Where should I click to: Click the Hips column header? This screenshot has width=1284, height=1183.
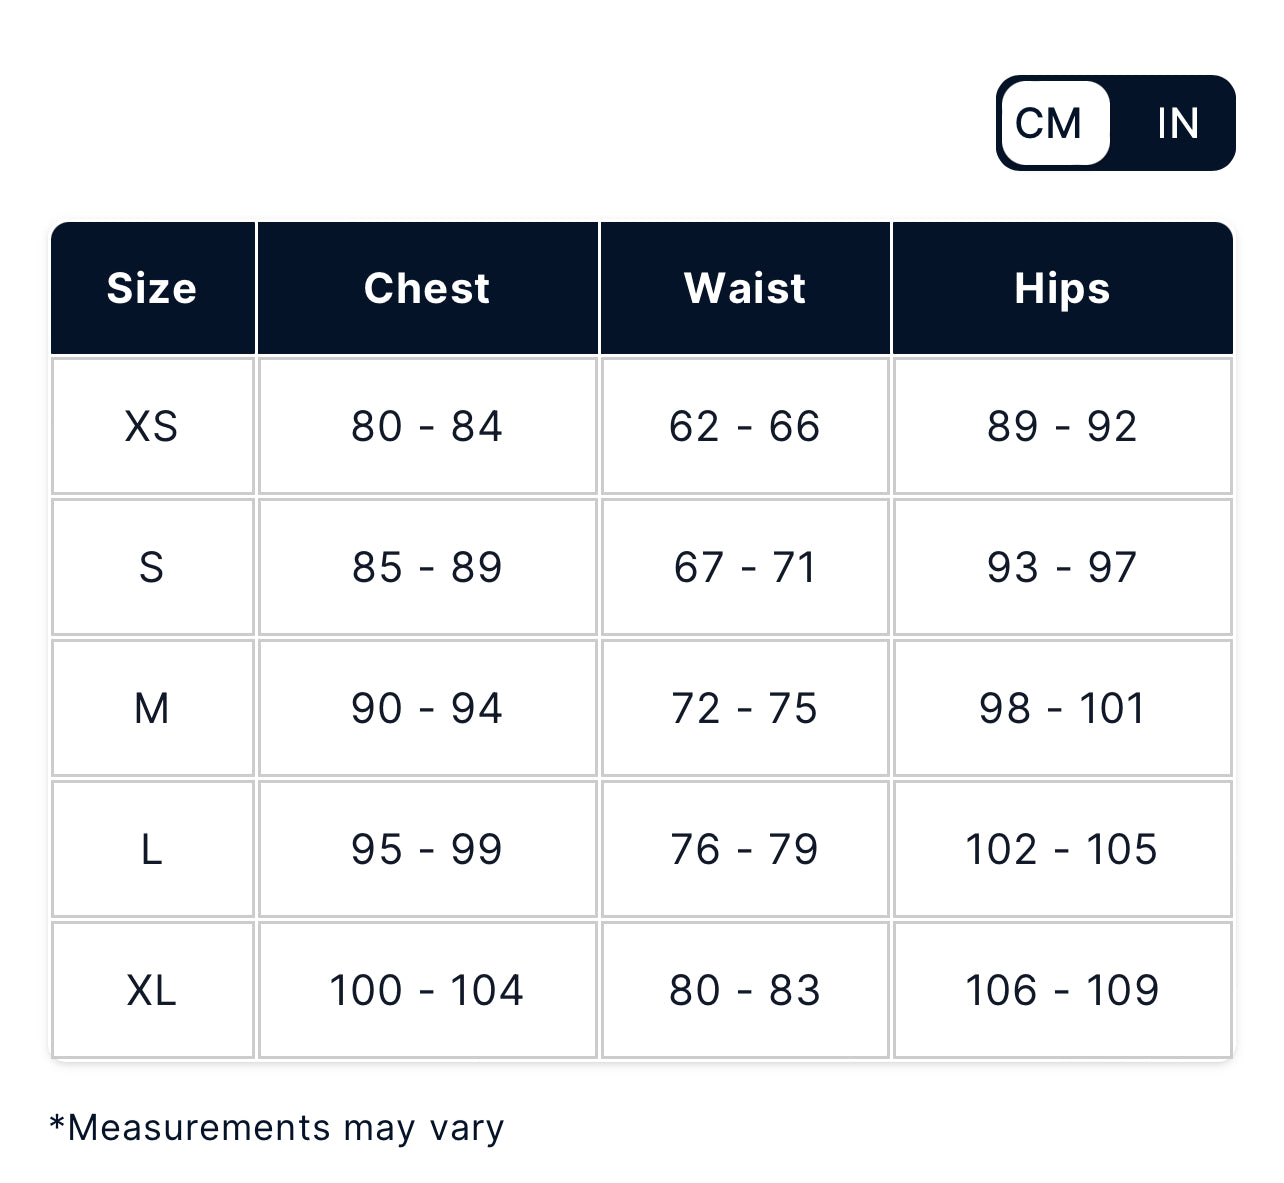[x=1062, y=288]
